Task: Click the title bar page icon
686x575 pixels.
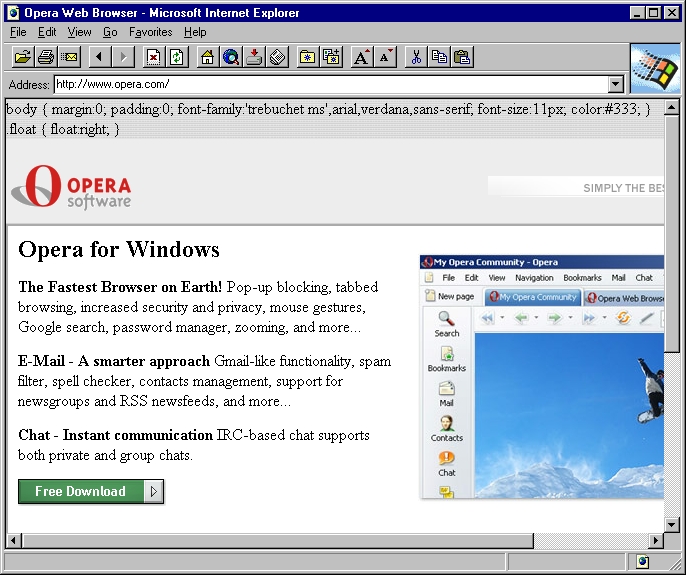Action: click(14, 13)
